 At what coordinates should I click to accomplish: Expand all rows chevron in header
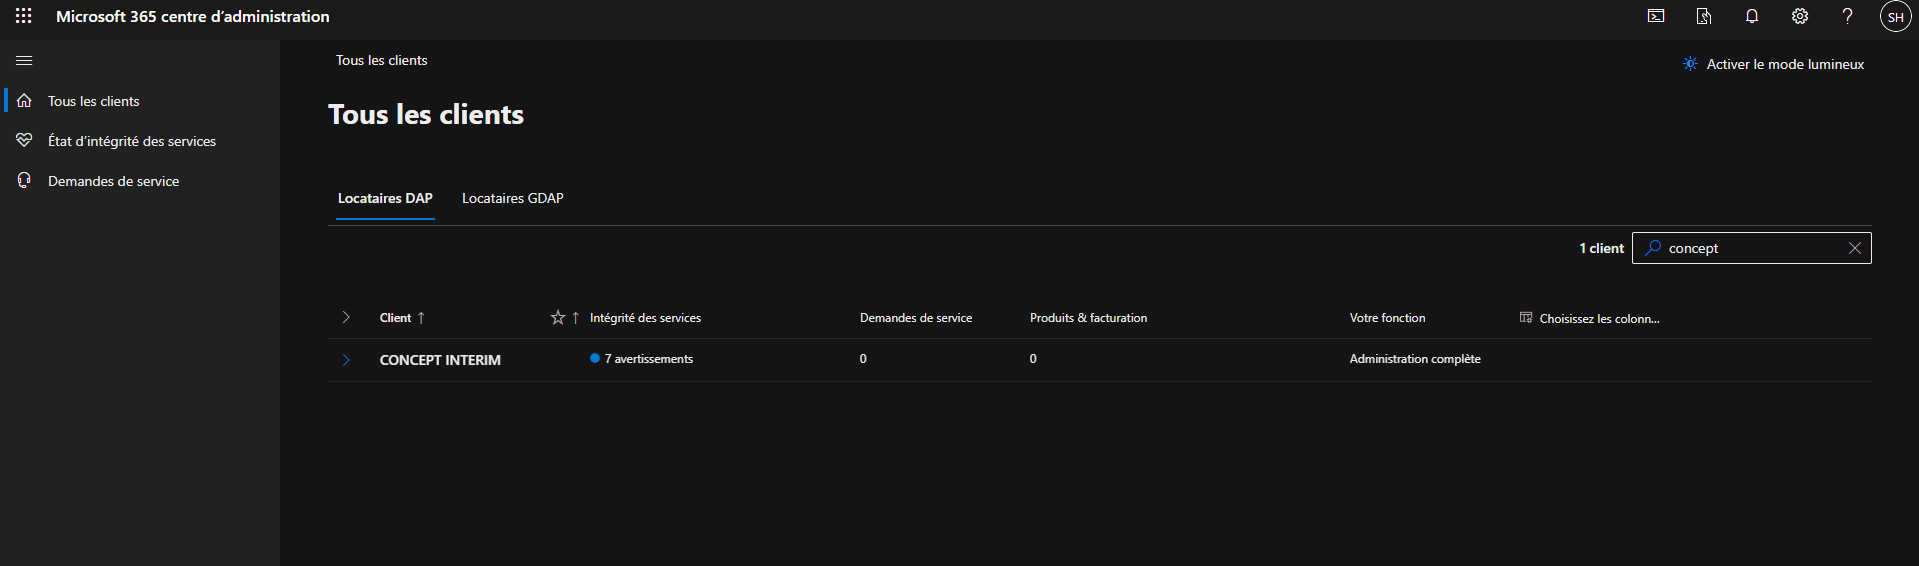click(x=346, y=318)
